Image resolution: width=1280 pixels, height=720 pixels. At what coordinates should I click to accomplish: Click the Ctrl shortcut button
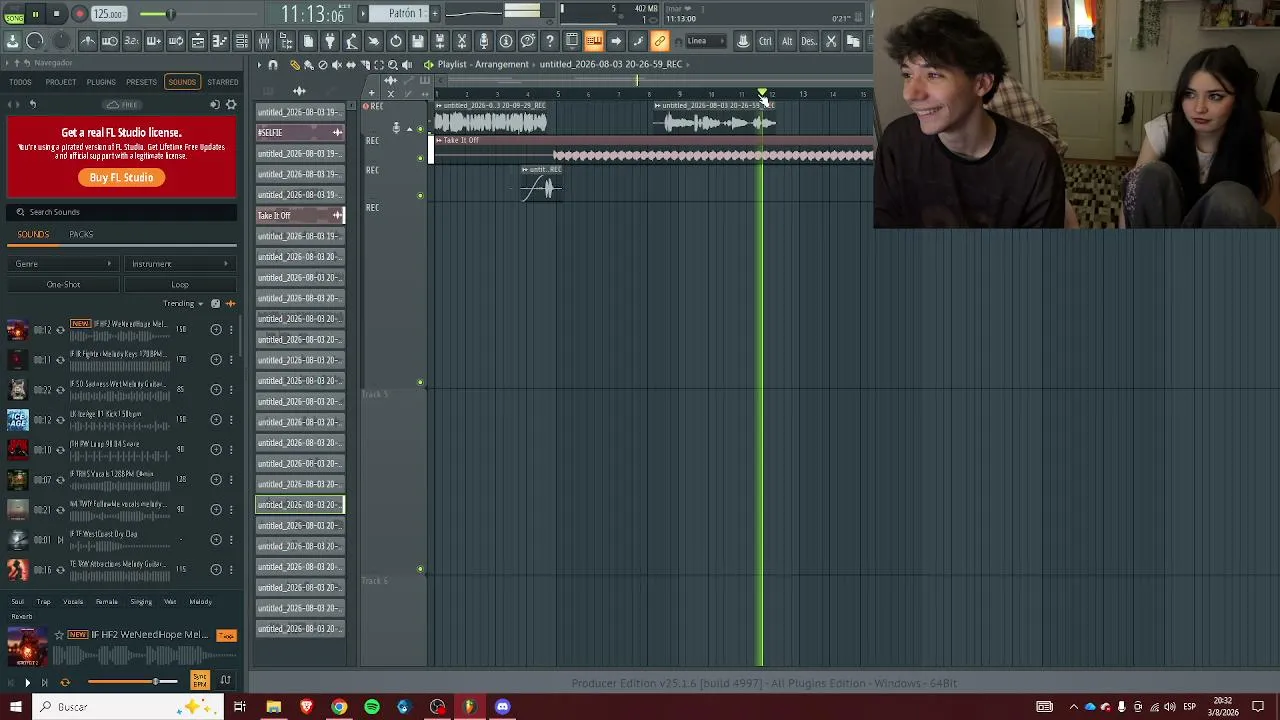[x=765, y=41]
